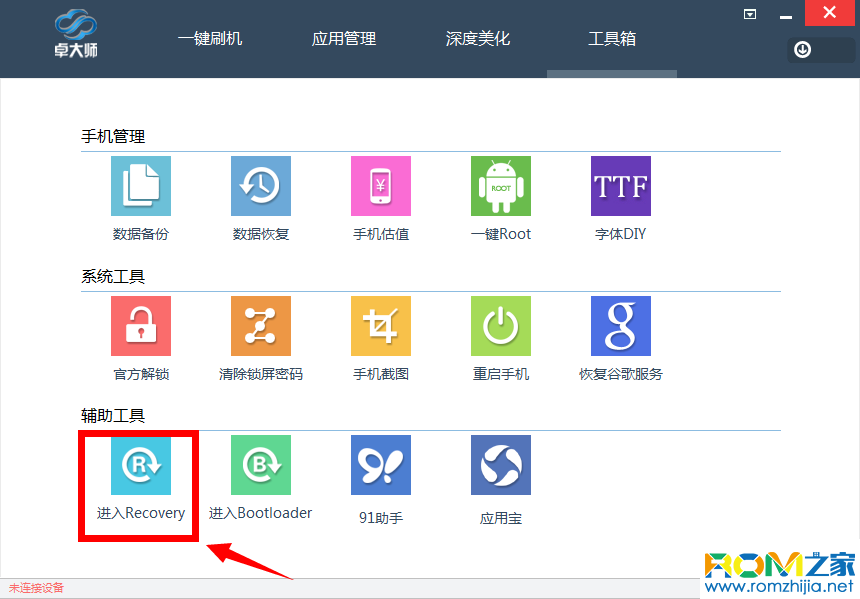
Task: Open the 数据备份 data backup icon
Action: tap(141, 186)
